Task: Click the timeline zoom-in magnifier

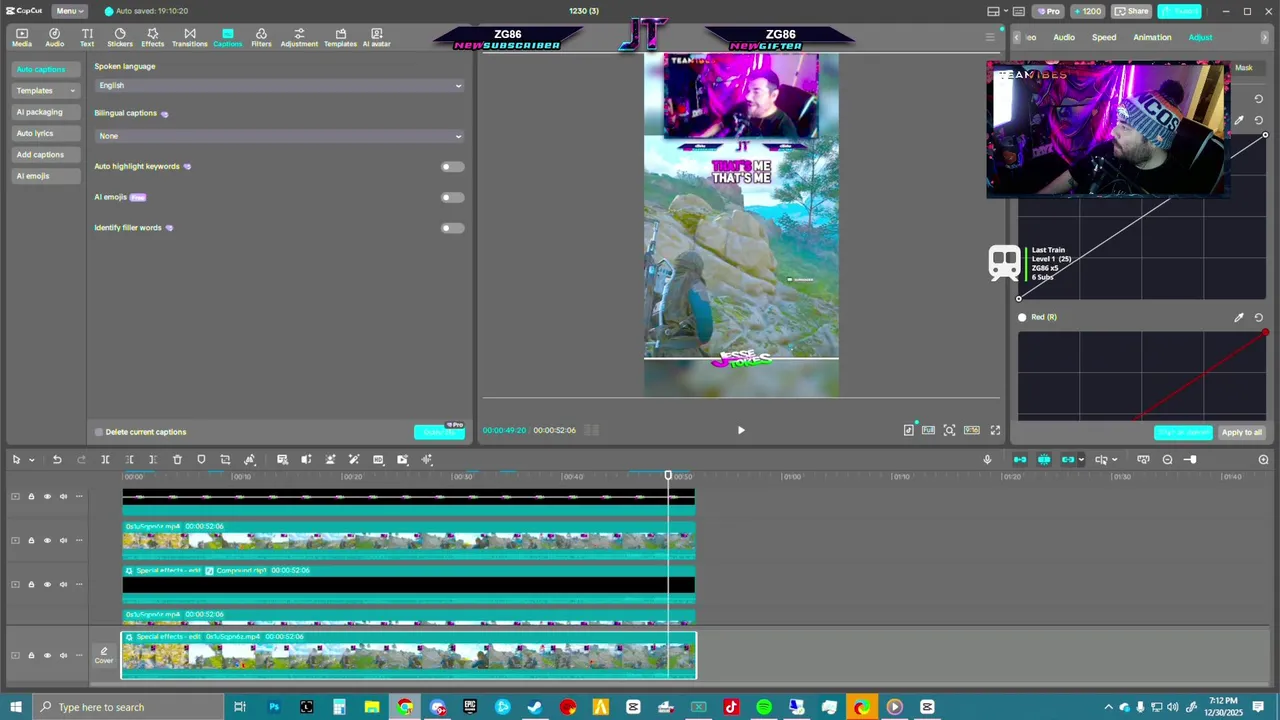Action: (x=1263, y=460)
